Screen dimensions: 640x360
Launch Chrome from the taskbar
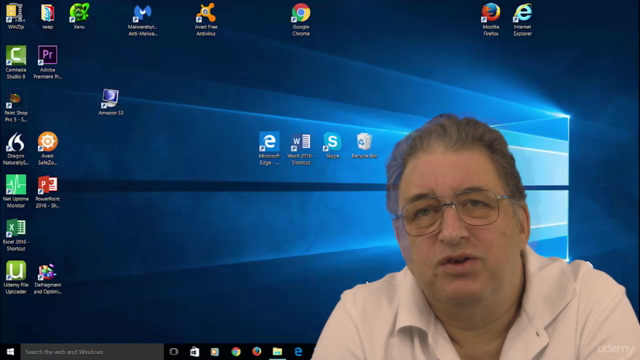tap(236, 351)
